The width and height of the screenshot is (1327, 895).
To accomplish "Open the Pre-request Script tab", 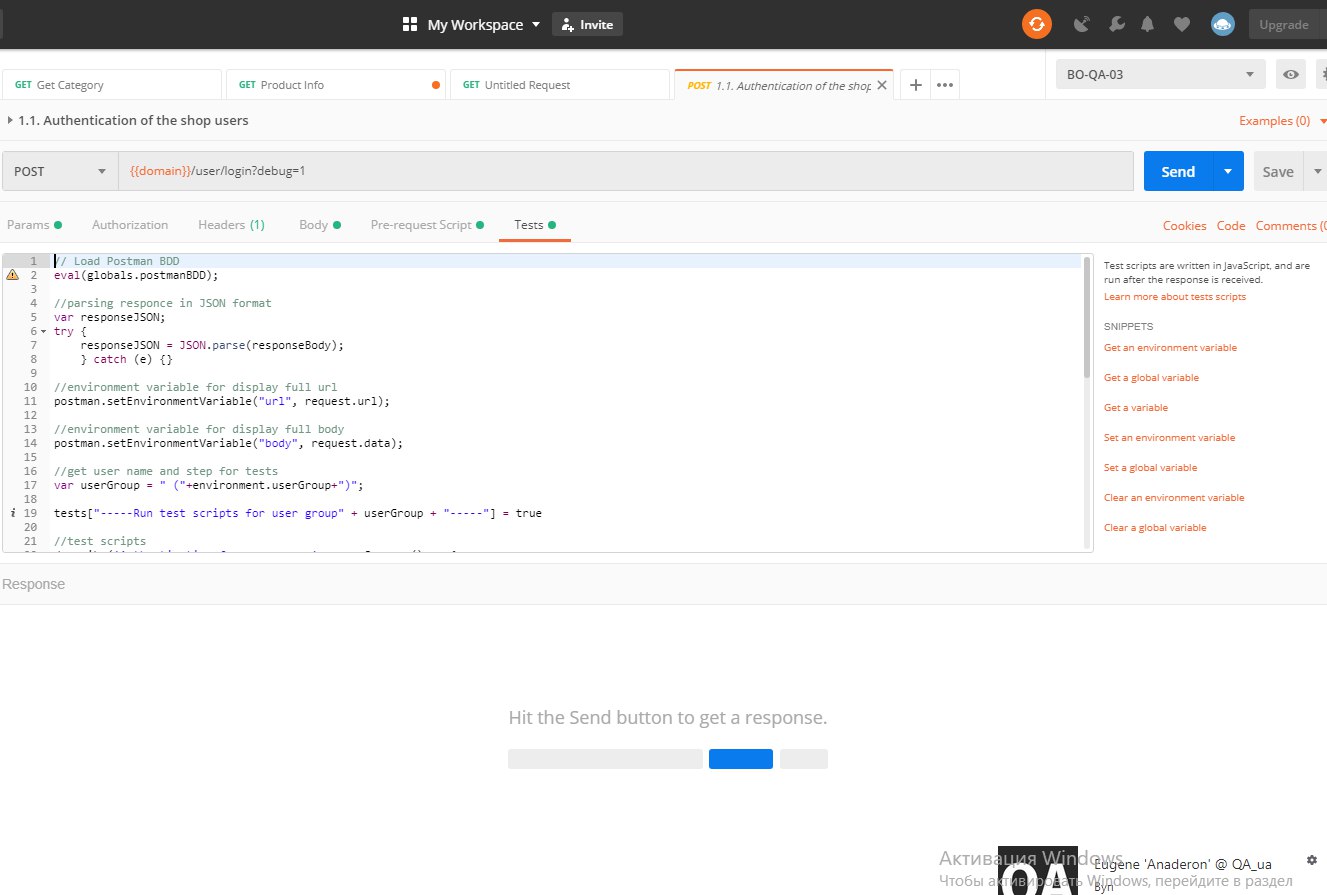I will [427, 225].
